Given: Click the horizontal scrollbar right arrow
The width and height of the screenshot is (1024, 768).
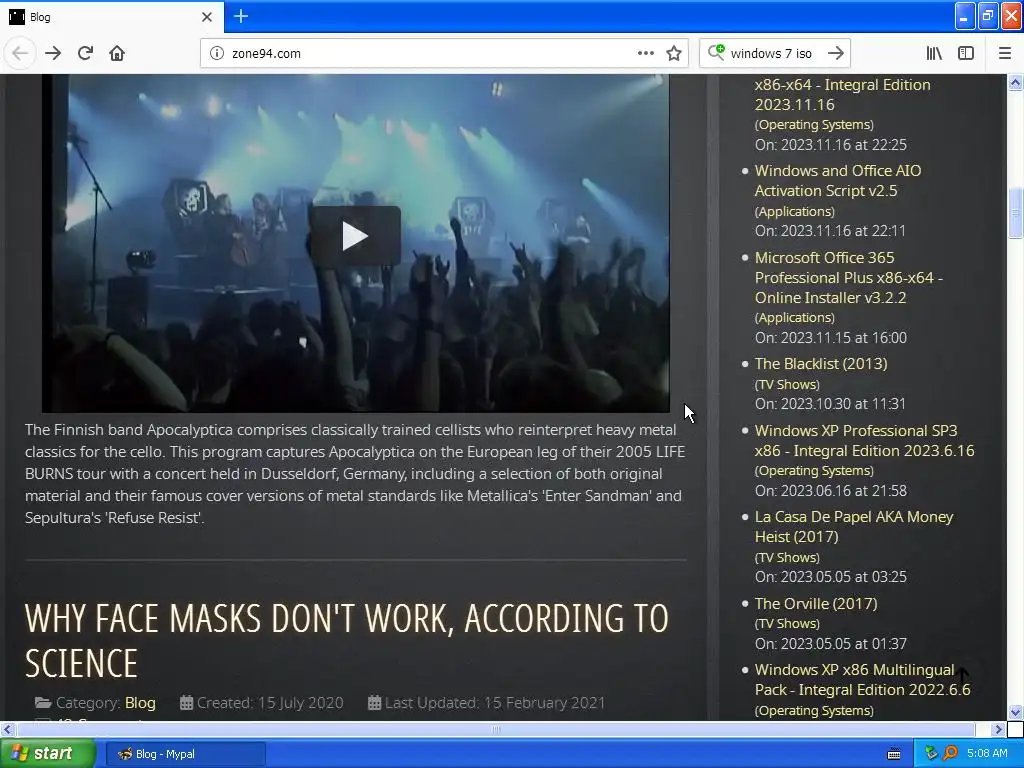Looking at the screenshot, I should pyautogui.click(x=998, y=729).
